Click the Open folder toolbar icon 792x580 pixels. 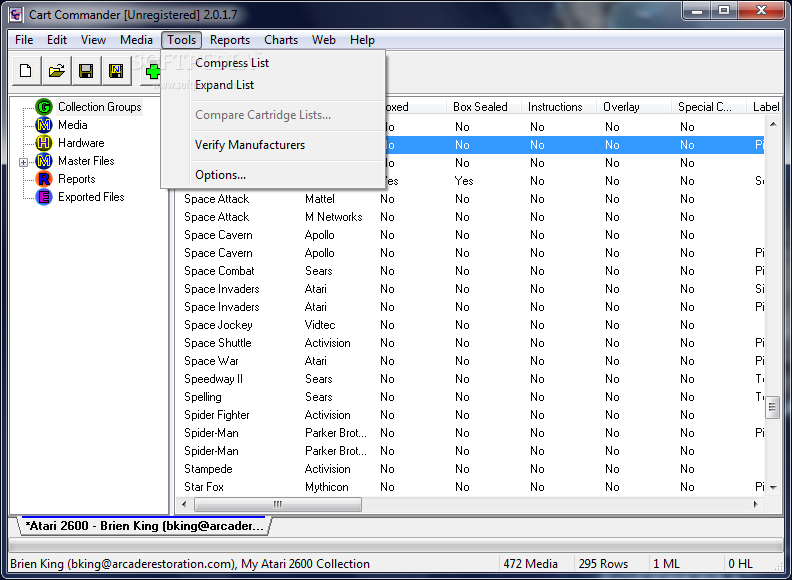point(56,71)
